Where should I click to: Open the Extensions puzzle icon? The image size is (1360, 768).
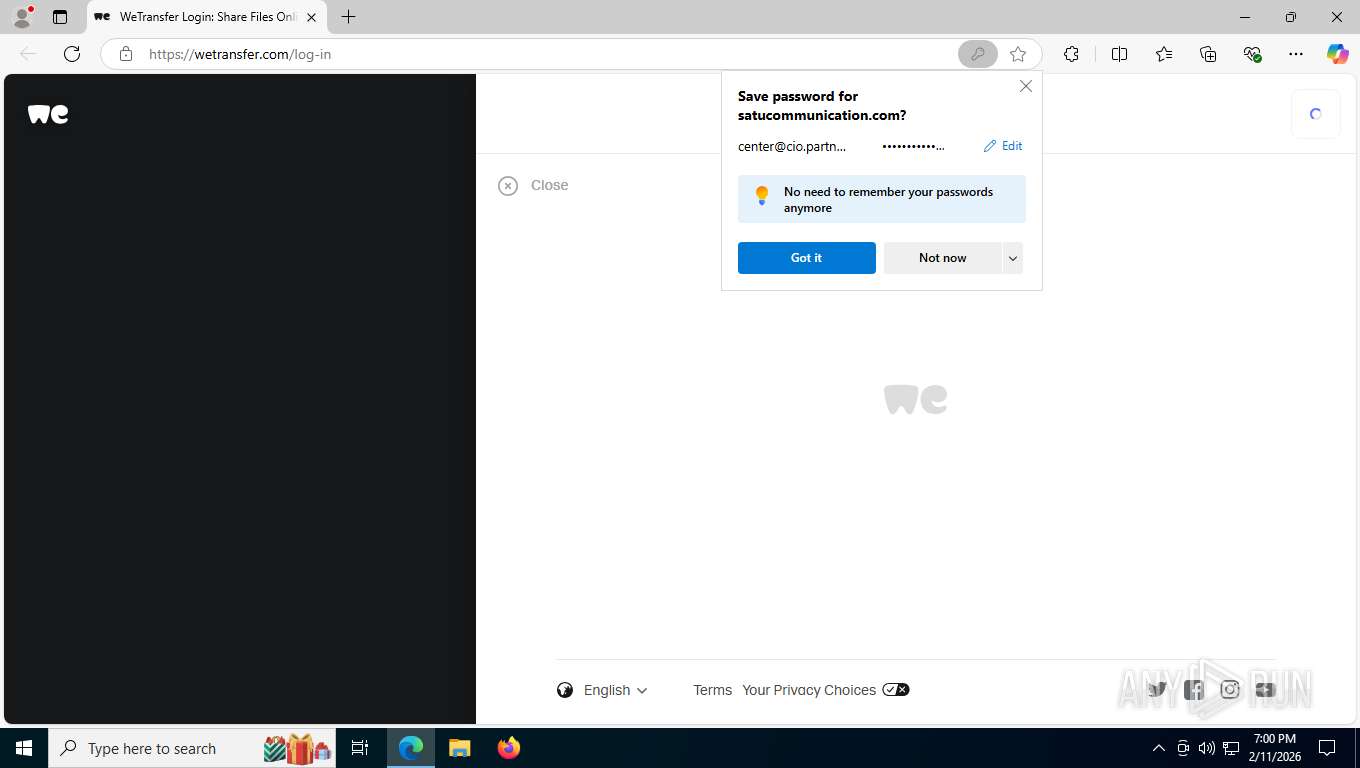[x=1071, y=54]
